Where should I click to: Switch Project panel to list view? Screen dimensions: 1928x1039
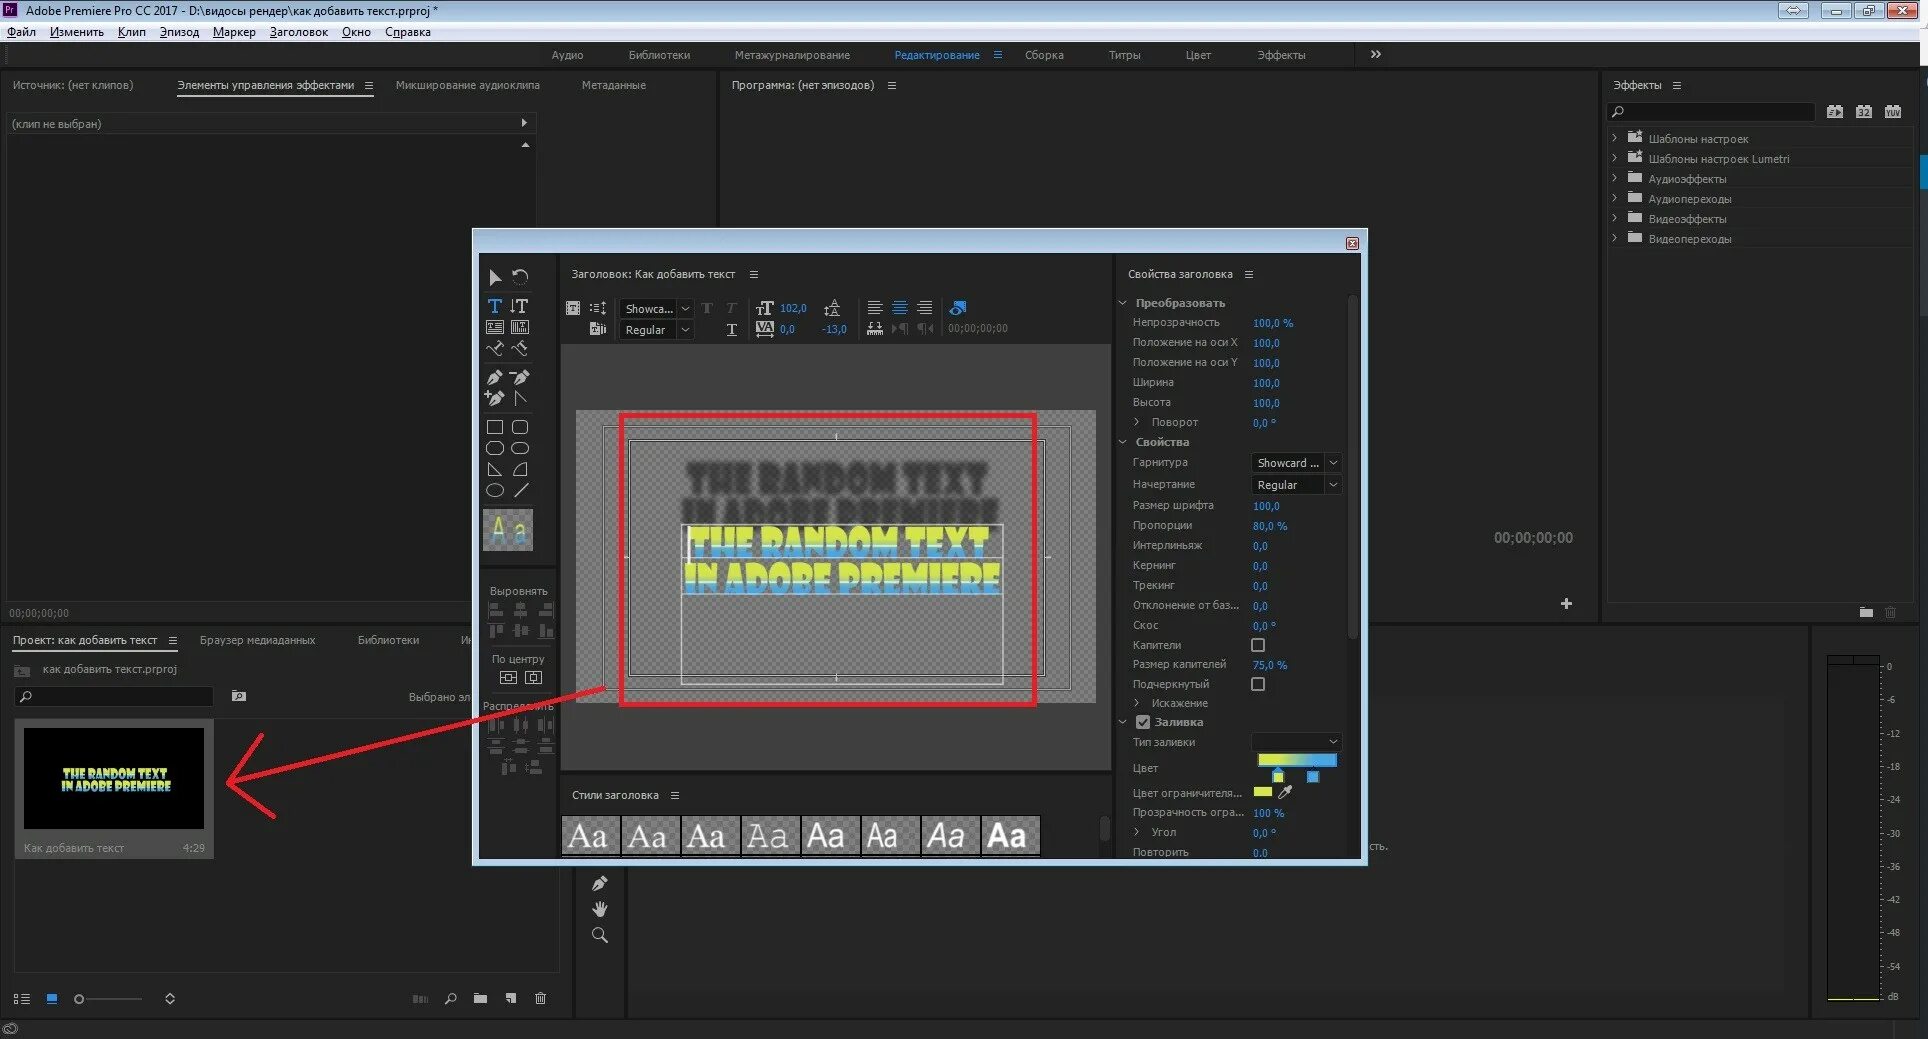click(x=21, y=999)
